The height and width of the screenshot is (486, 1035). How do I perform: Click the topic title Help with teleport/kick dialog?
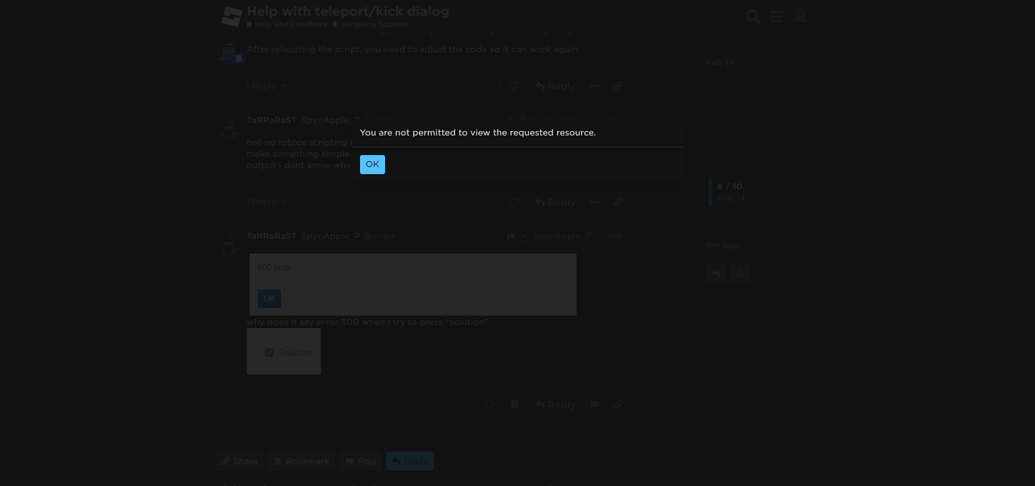point(348,11)
